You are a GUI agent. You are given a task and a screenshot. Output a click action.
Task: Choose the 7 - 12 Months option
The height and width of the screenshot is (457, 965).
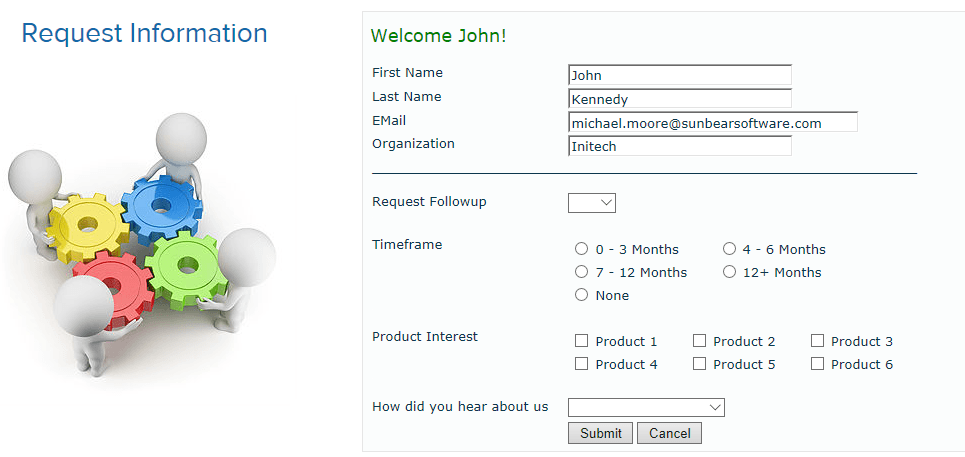[582, 272]
